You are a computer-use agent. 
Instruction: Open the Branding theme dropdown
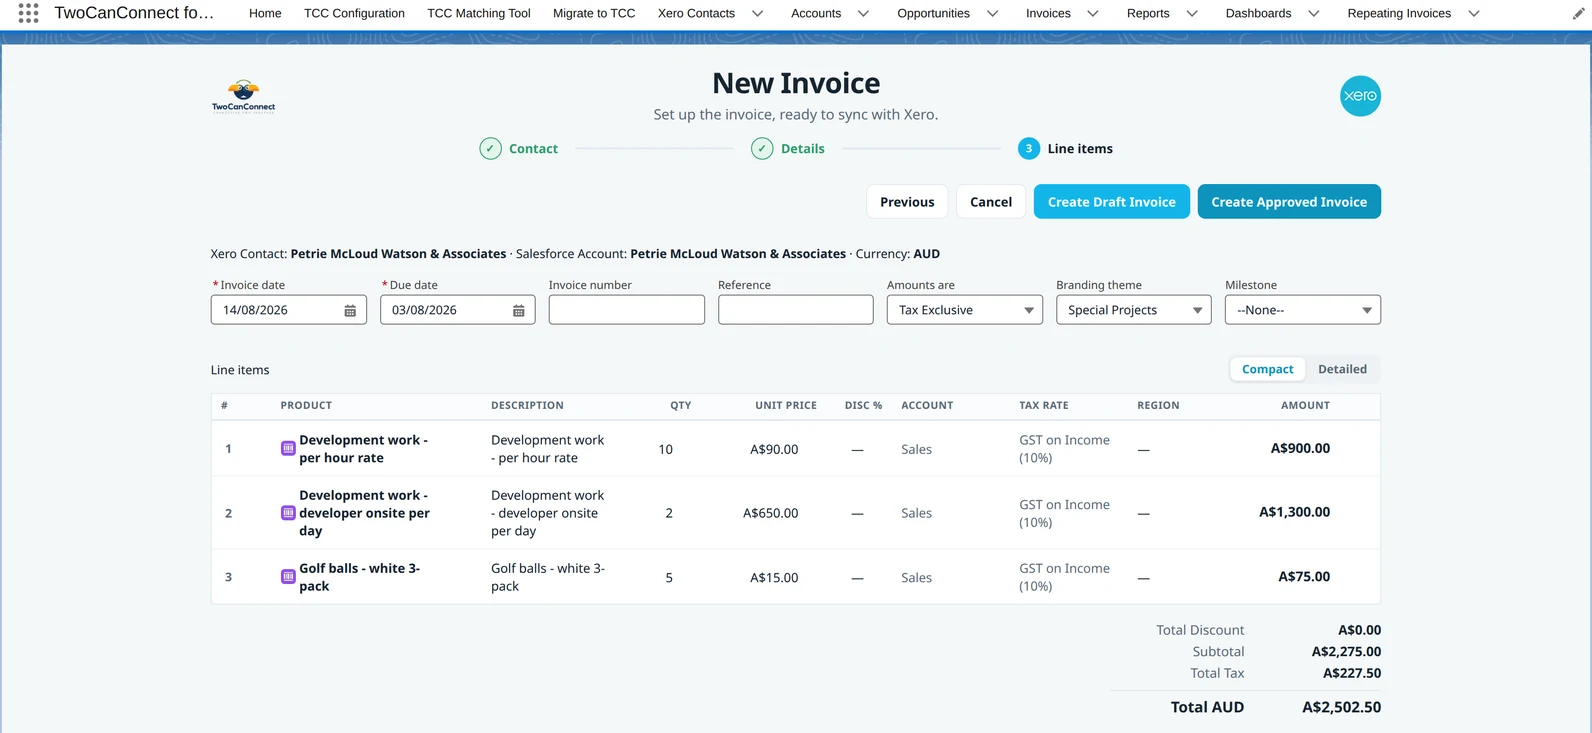point(1133,310)
